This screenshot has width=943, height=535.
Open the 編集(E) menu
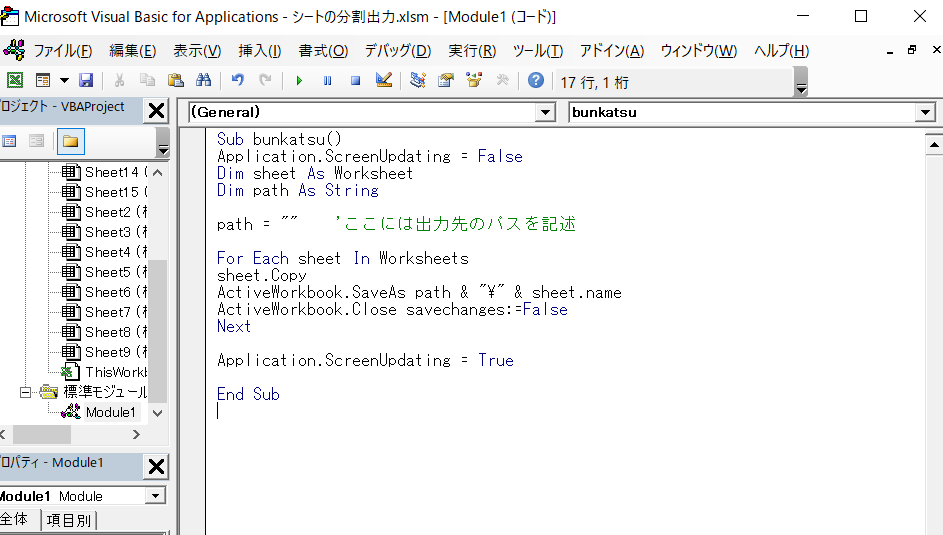[132, 50]
